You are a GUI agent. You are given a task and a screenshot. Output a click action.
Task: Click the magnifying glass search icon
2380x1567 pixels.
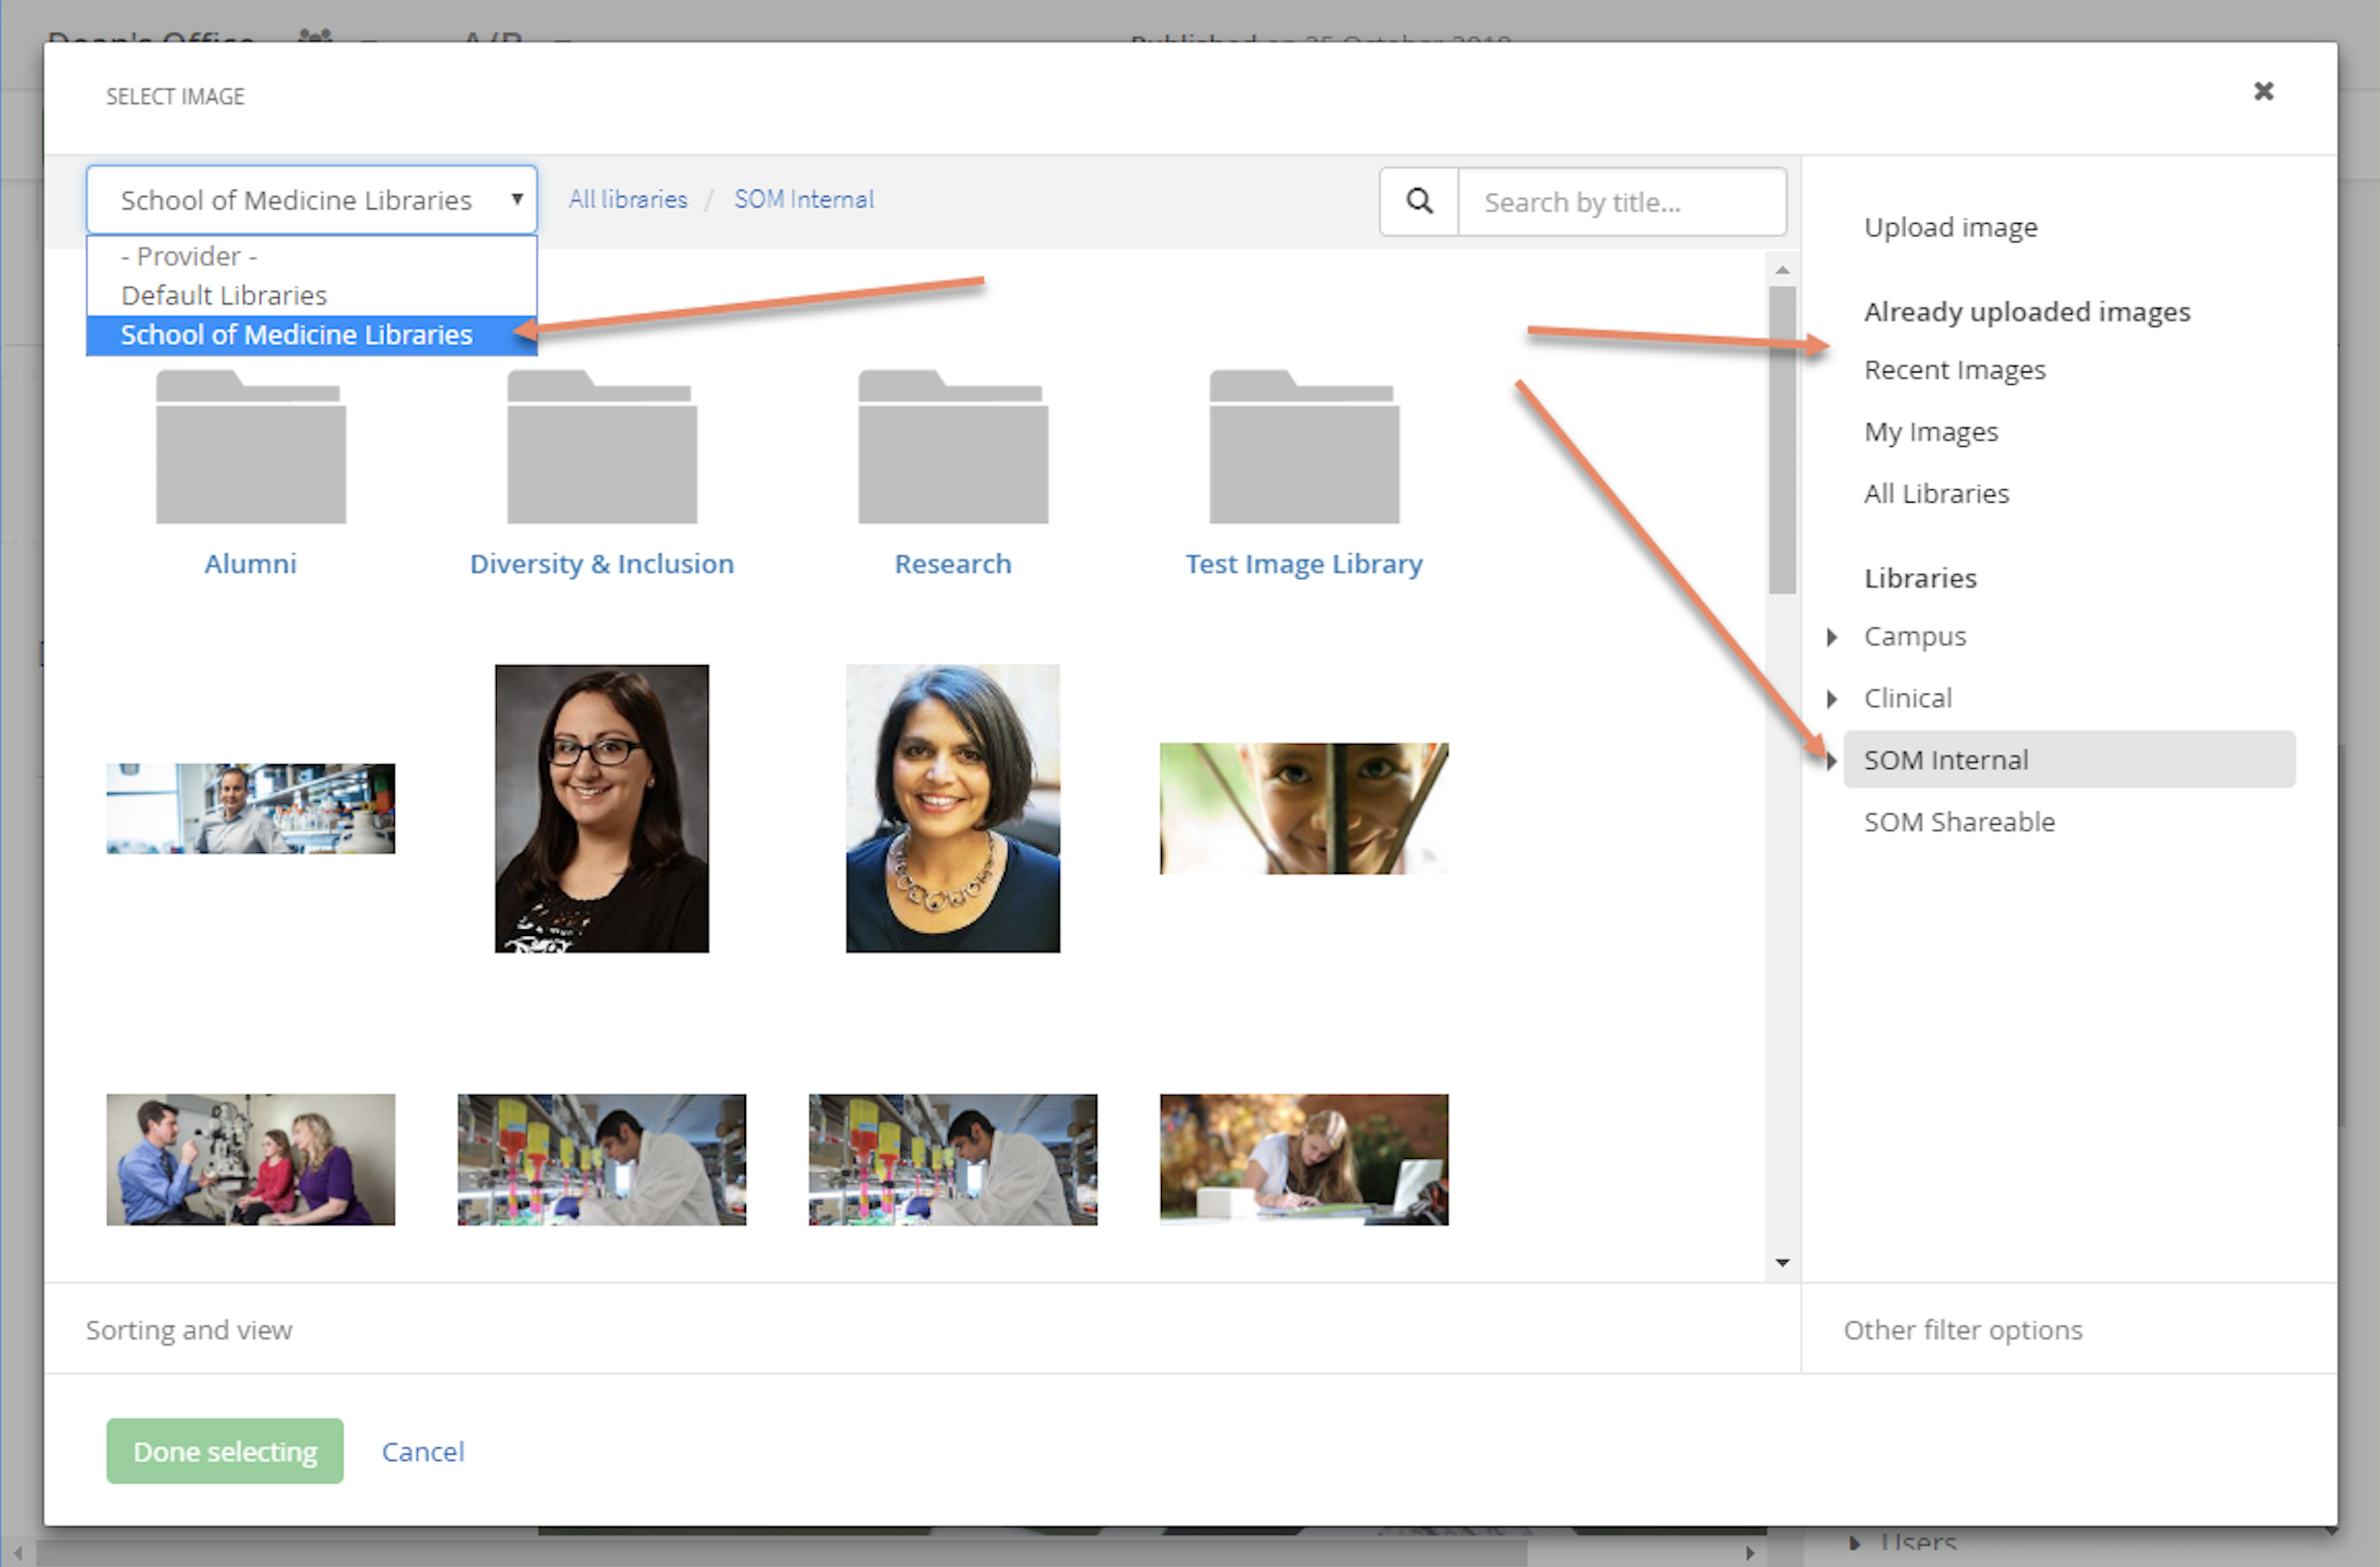(x=1418, y=201)
